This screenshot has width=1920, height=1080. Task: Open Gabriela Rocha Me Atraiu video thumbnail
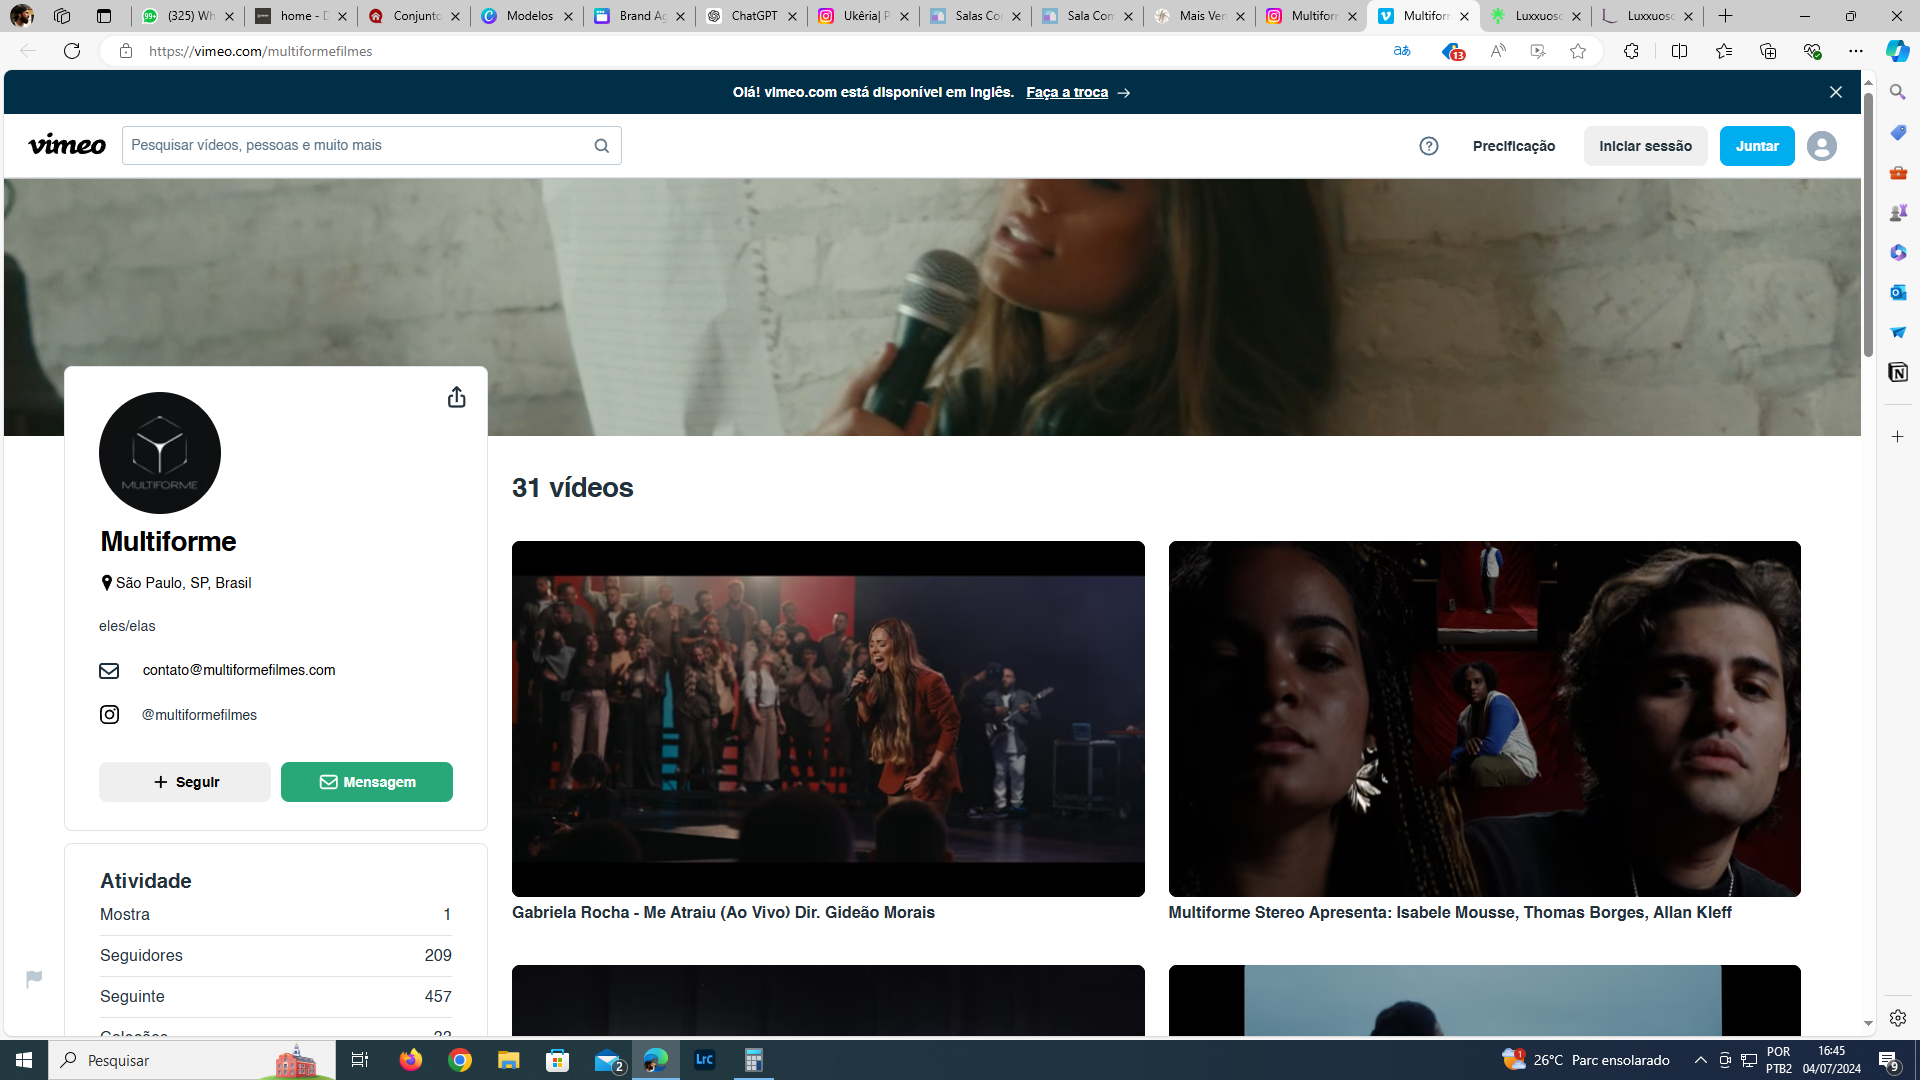[x=828, y=719]
